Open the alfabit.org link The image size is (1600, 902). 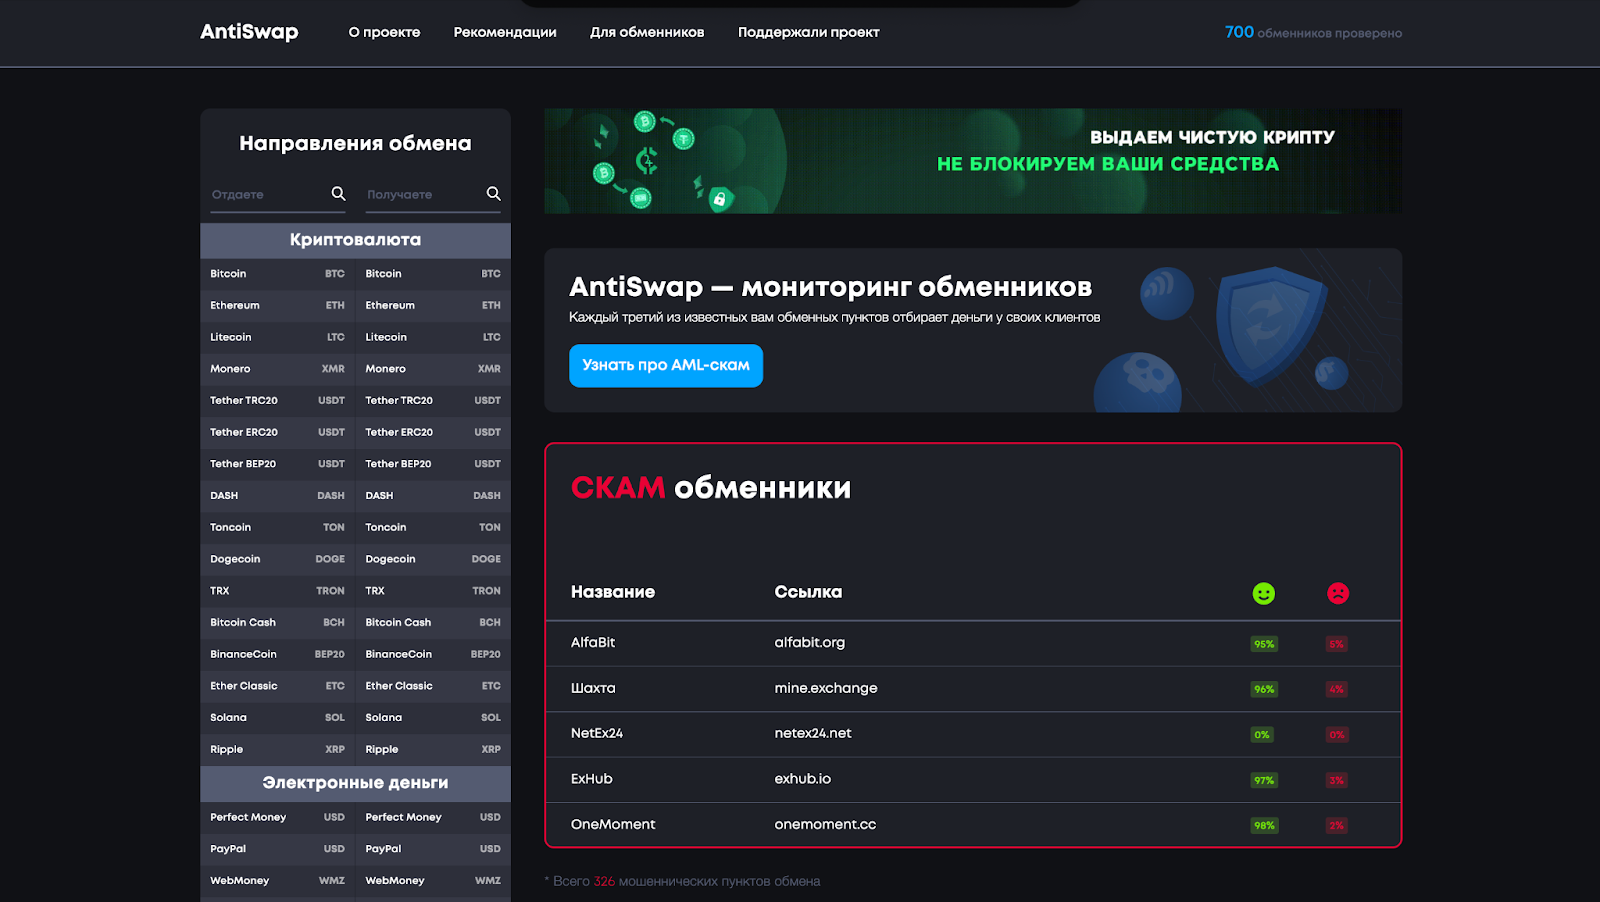click(x=810, y=643)
